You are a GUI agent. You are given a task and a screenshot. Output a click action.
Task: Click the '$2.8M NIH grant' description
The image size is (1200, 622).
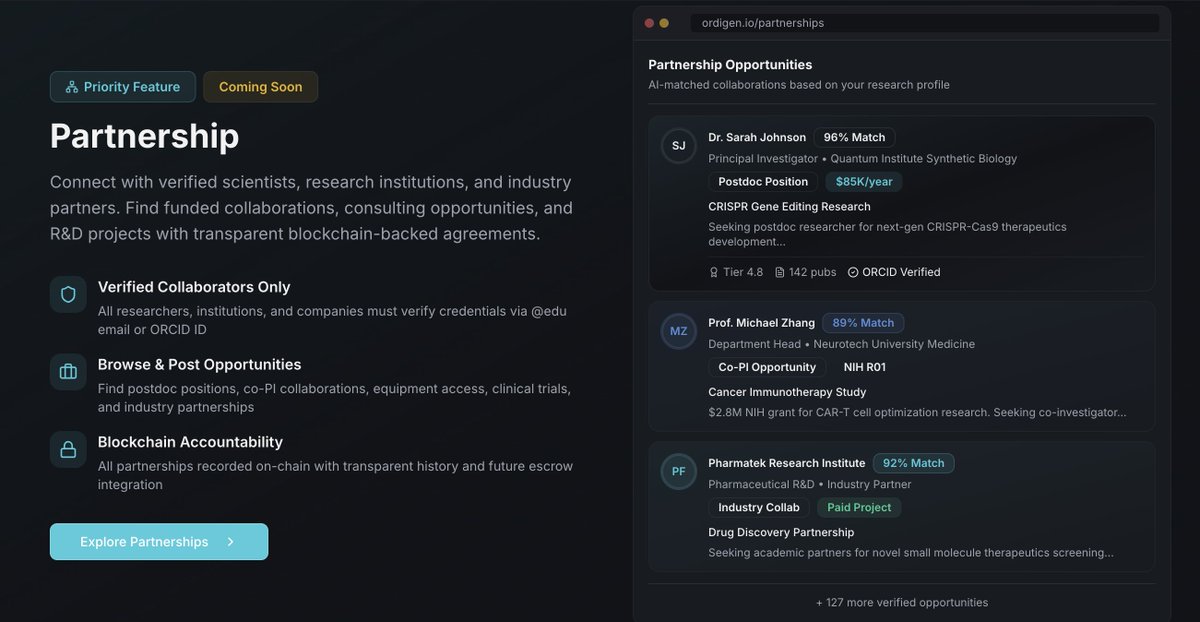pyautogui.click(x=917, y=412)
